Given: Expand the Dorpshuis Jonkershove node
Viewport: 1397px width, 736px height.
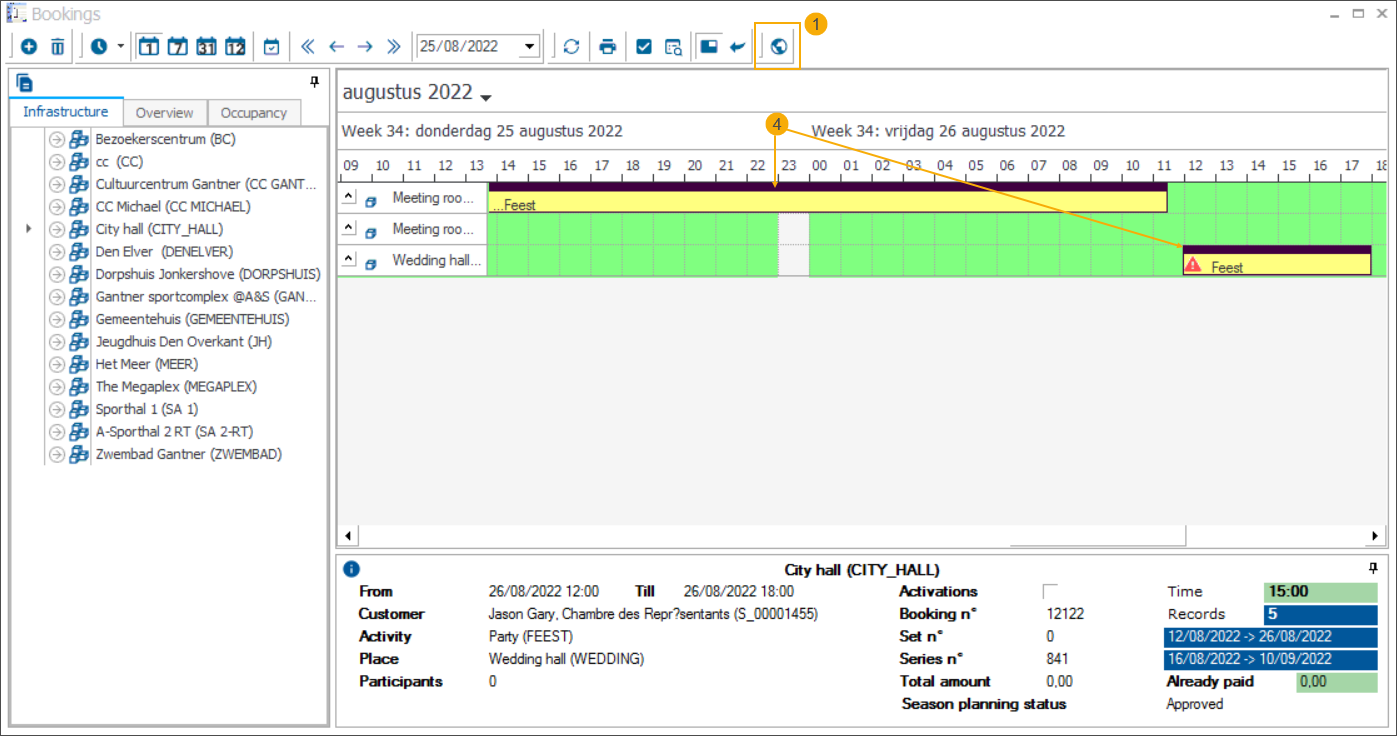Looking at the screenshot, I should click(x=56, y=274).
